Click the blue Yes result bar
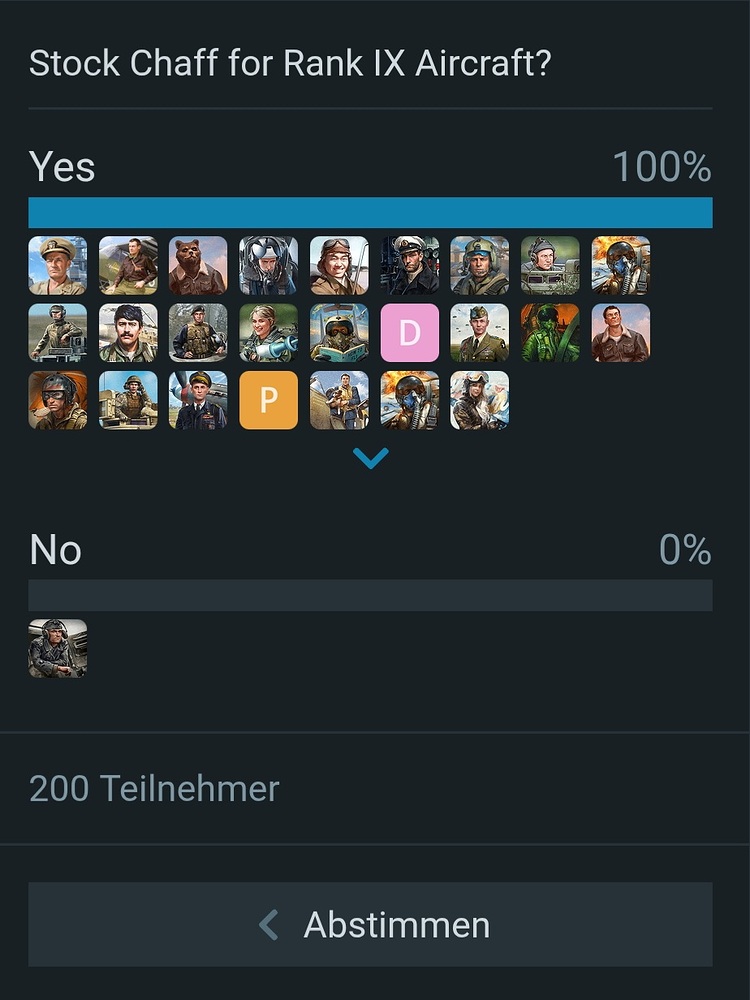Screen dimensions: 750x1000 pyautogui.click(x=370, y=213)
